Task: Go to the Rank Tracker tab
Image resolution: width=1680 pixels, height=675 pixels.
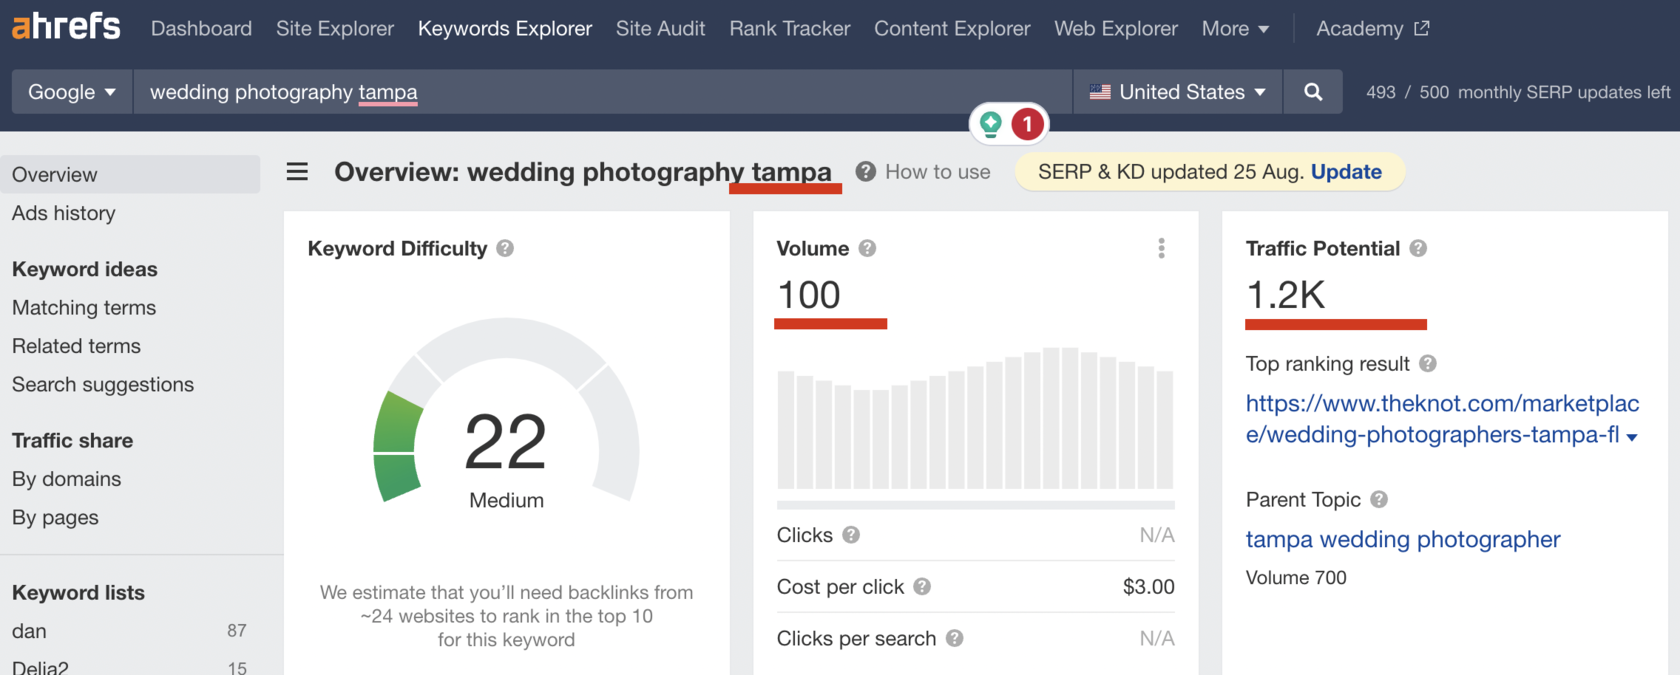Action: pos(789,29)
